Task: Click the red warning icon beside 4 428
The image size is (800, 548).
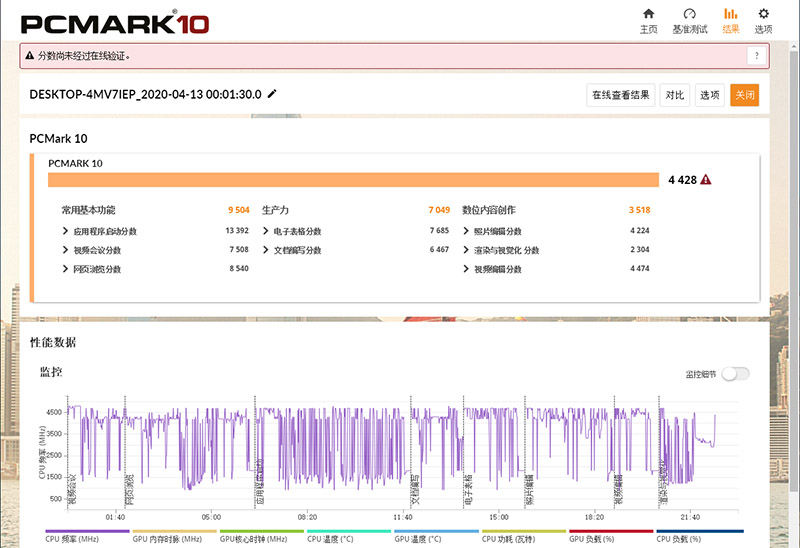Action: [x=706, y=180]
